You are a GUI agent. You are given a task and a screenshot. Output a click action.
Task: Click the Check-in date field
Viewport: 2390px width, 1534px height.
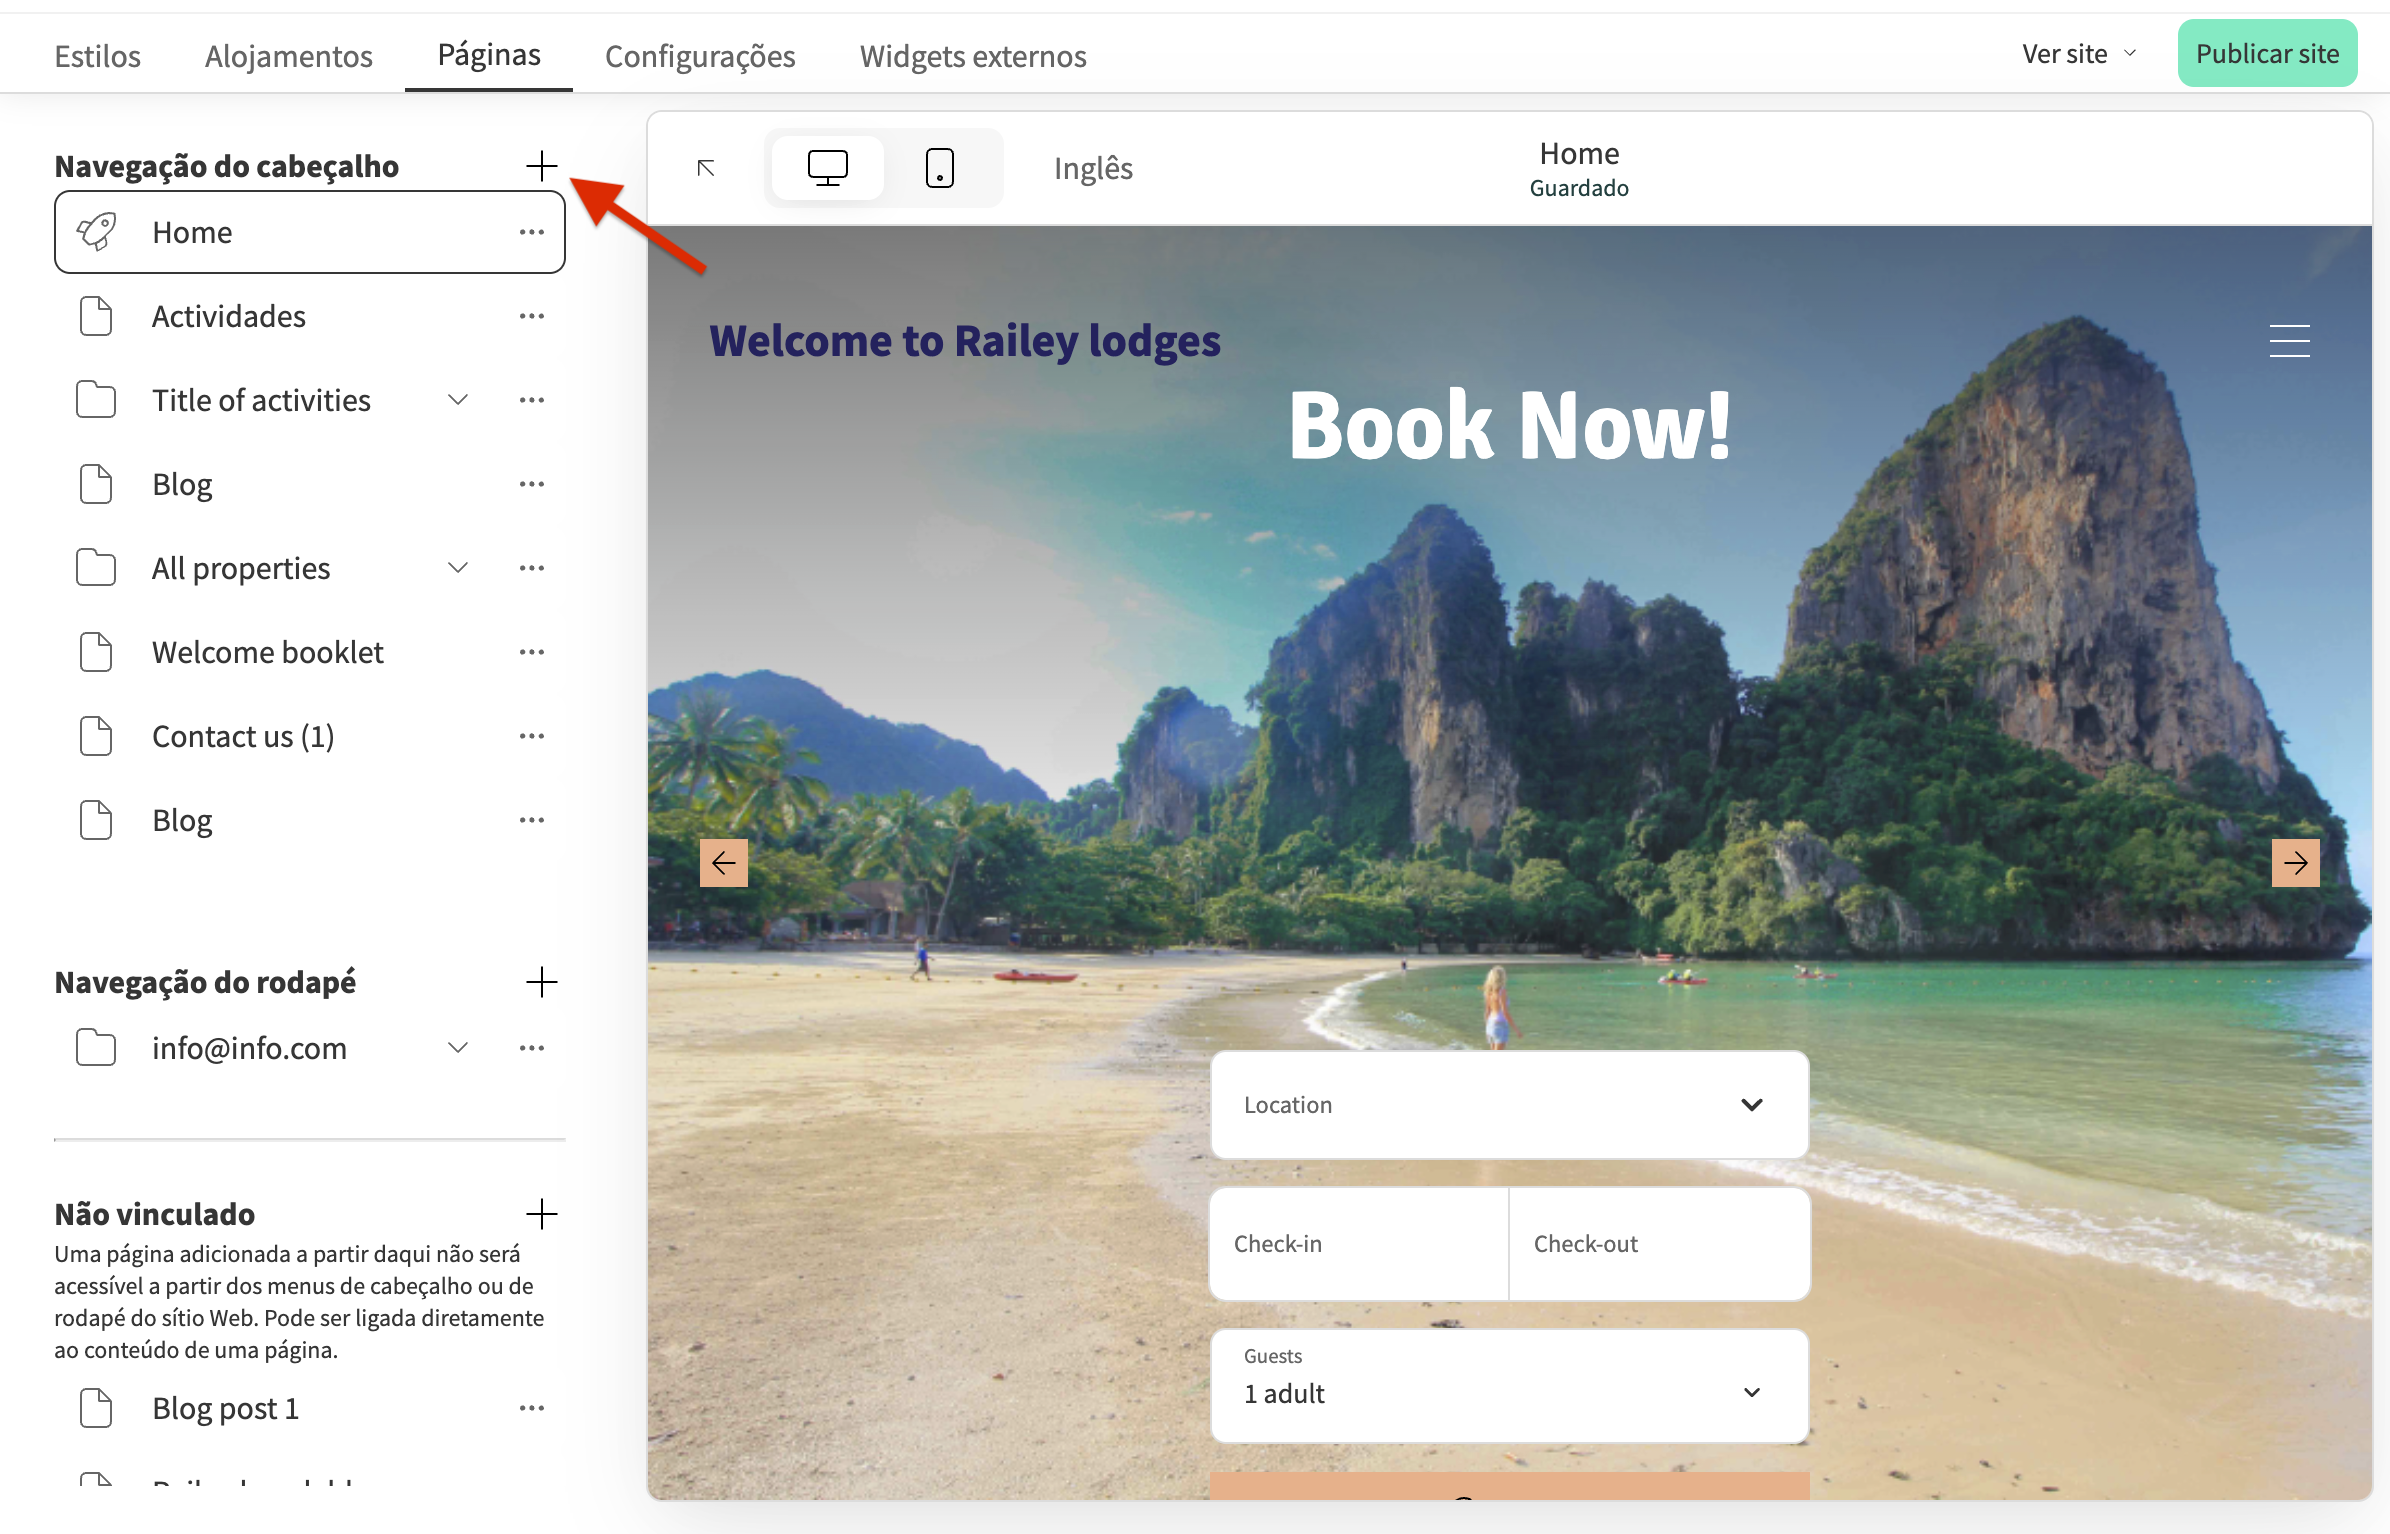pyautogui.click(x=1358, y=1244)
